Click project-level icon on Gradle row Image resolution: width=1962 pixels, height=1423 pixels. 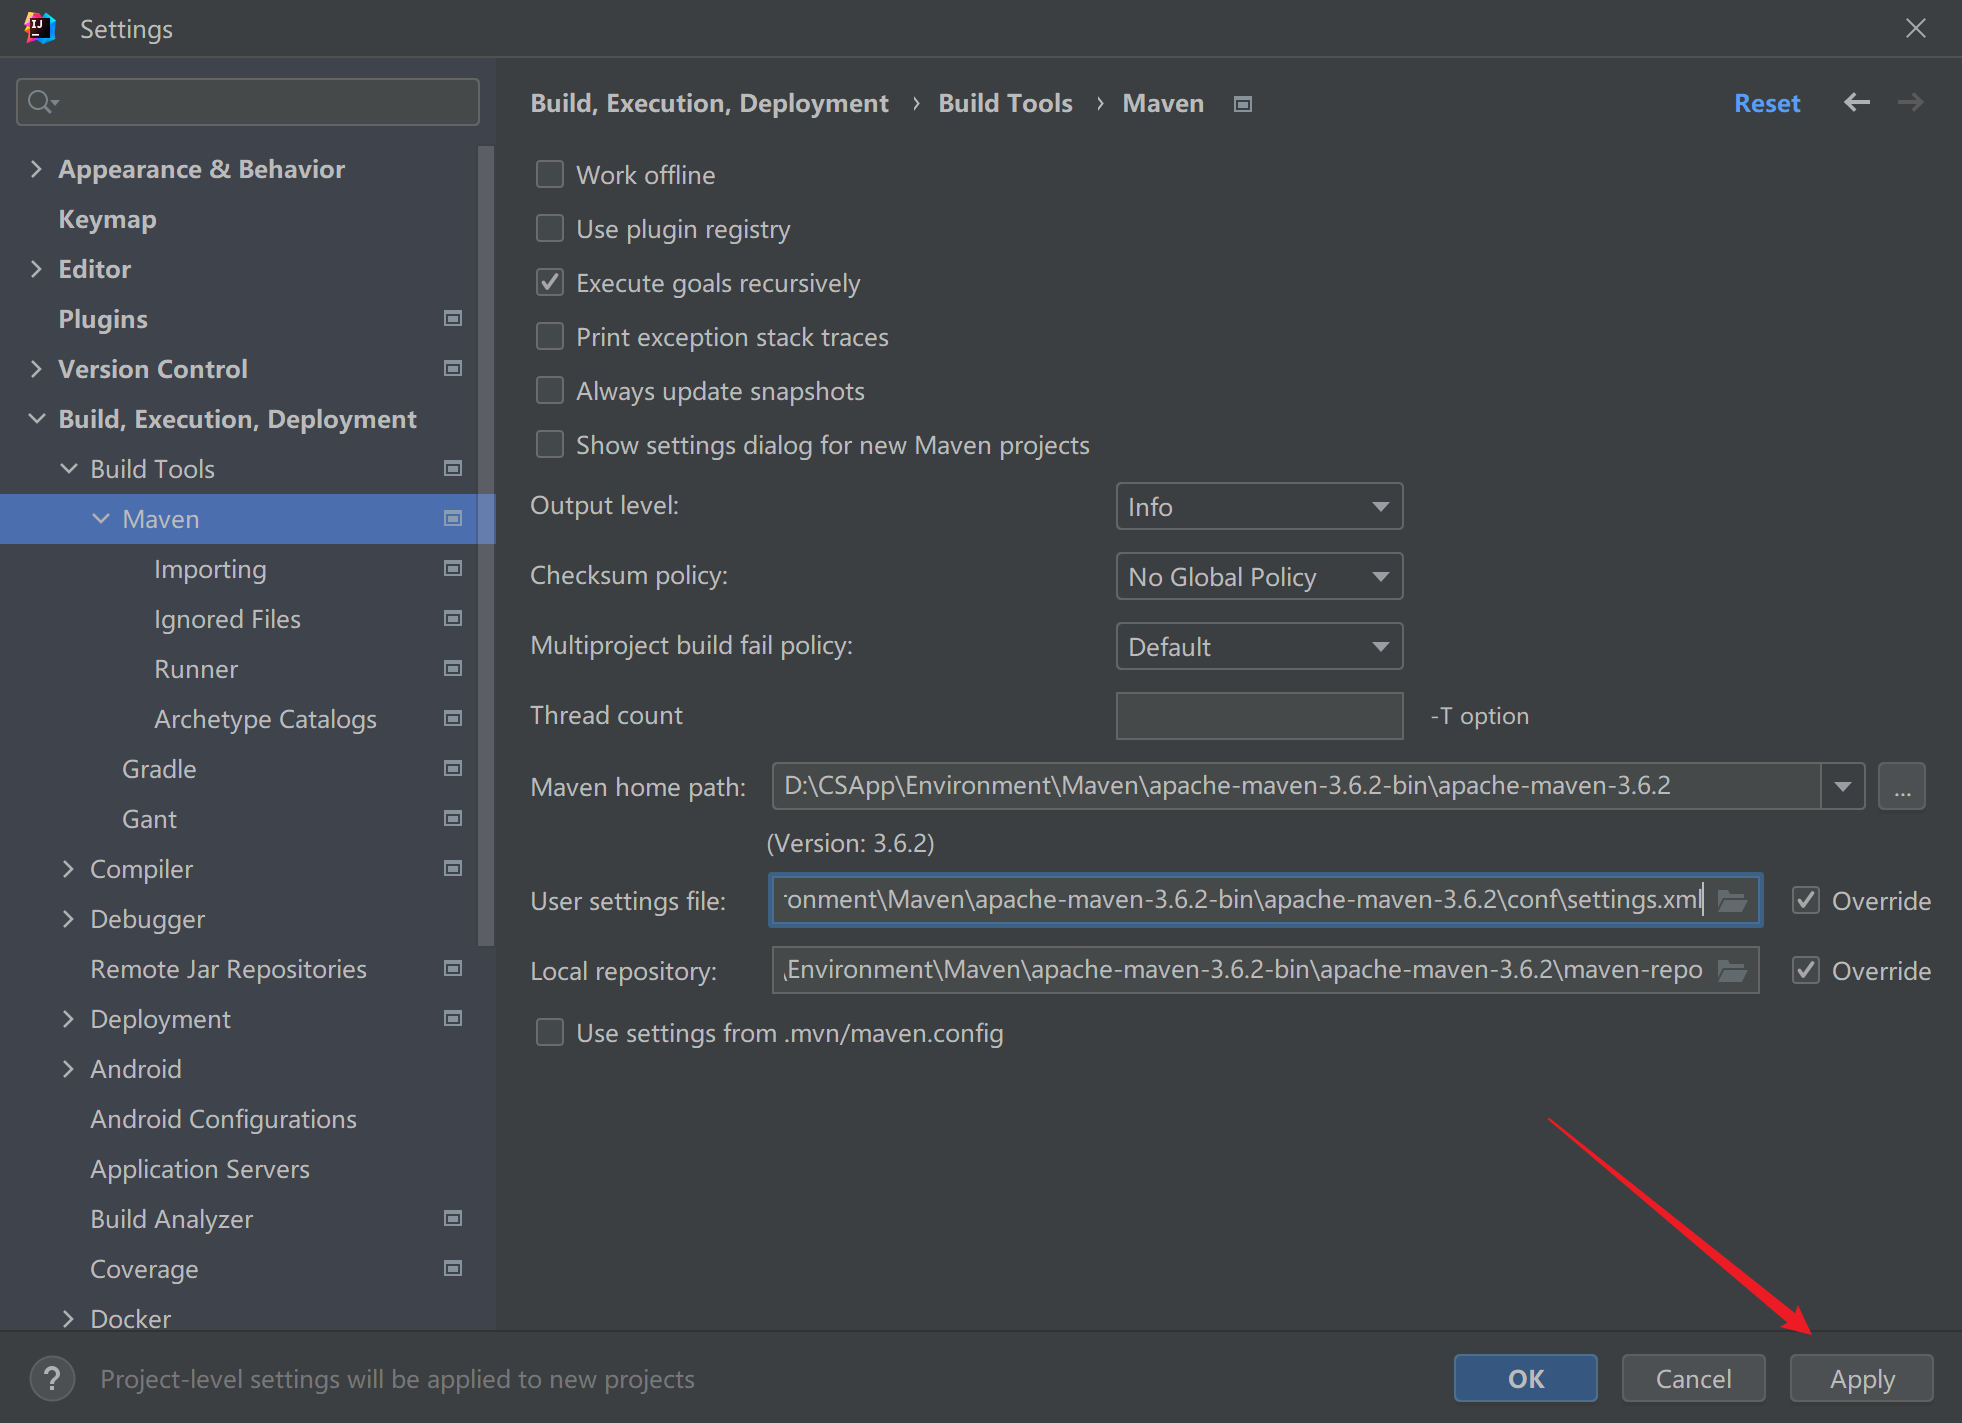point(453,768)
